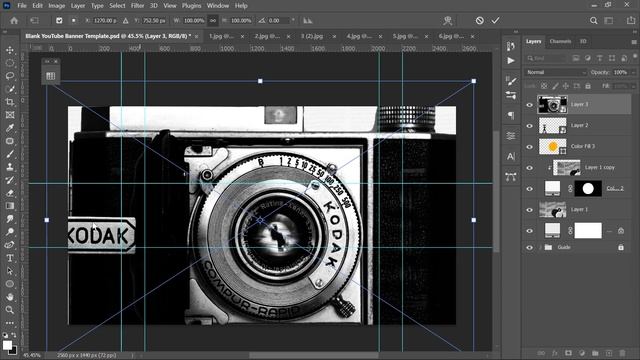Select the Layer 2 thumbnail
This screenshot has width=640, height=360.
553,126
